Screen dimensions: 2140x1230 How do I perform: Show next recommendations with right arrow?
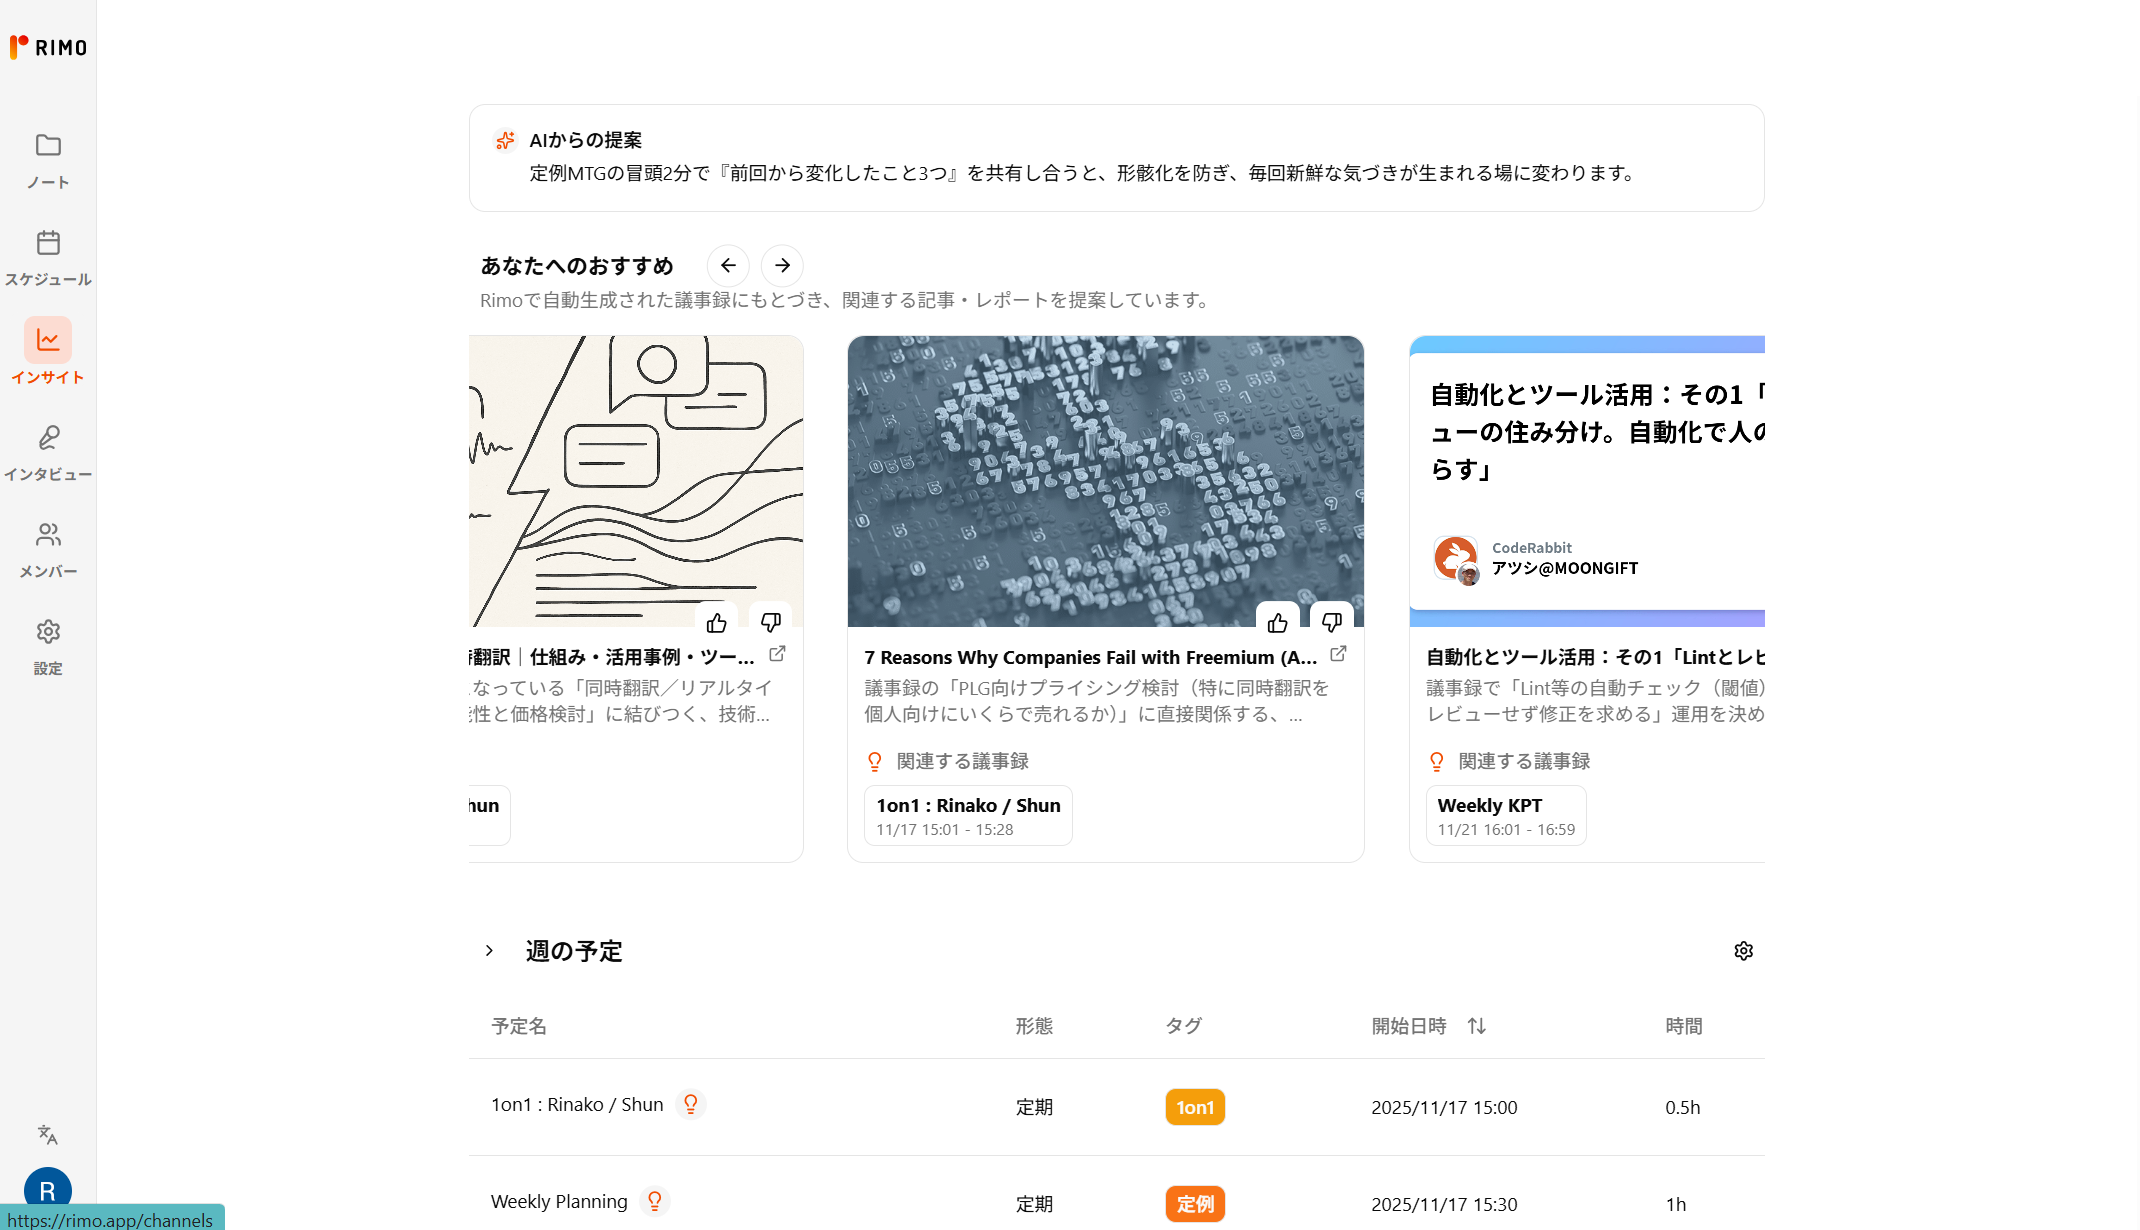782,266
